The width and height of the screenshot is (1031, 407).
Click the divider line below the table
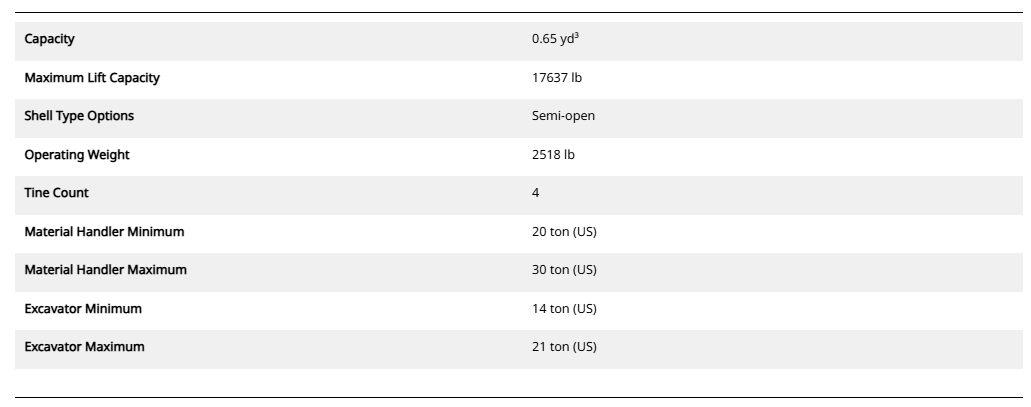point(515,397)
